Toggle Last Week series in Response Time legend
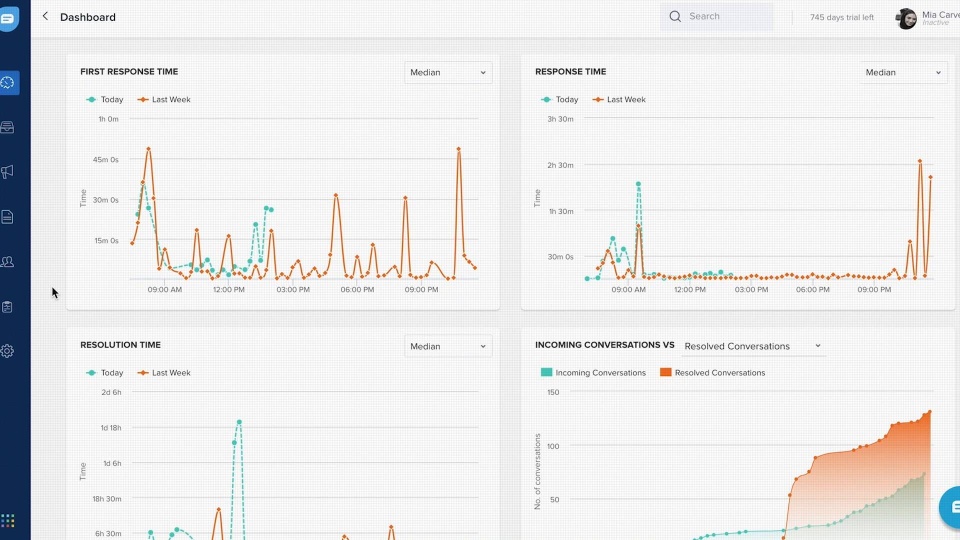This screenshot has width=960, height=540. 619,99
